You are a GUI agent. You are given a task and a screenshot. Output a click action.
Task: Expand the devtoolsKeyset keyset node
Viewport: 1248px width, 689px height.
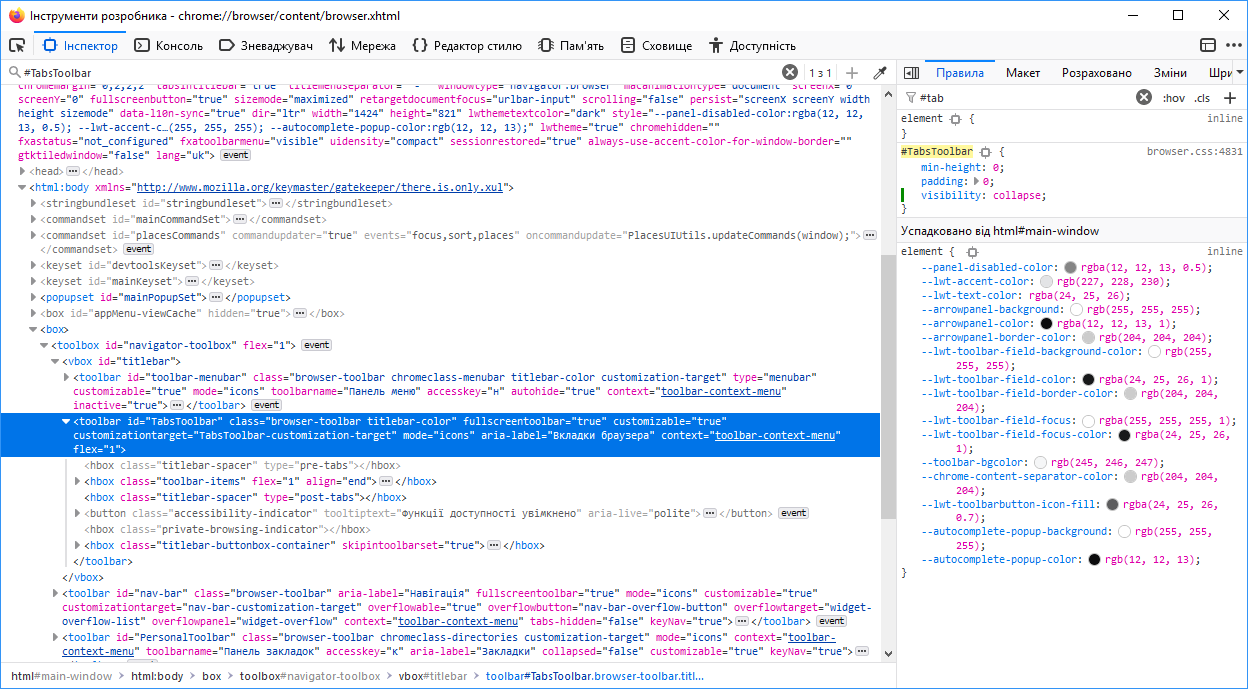[34, 265]
